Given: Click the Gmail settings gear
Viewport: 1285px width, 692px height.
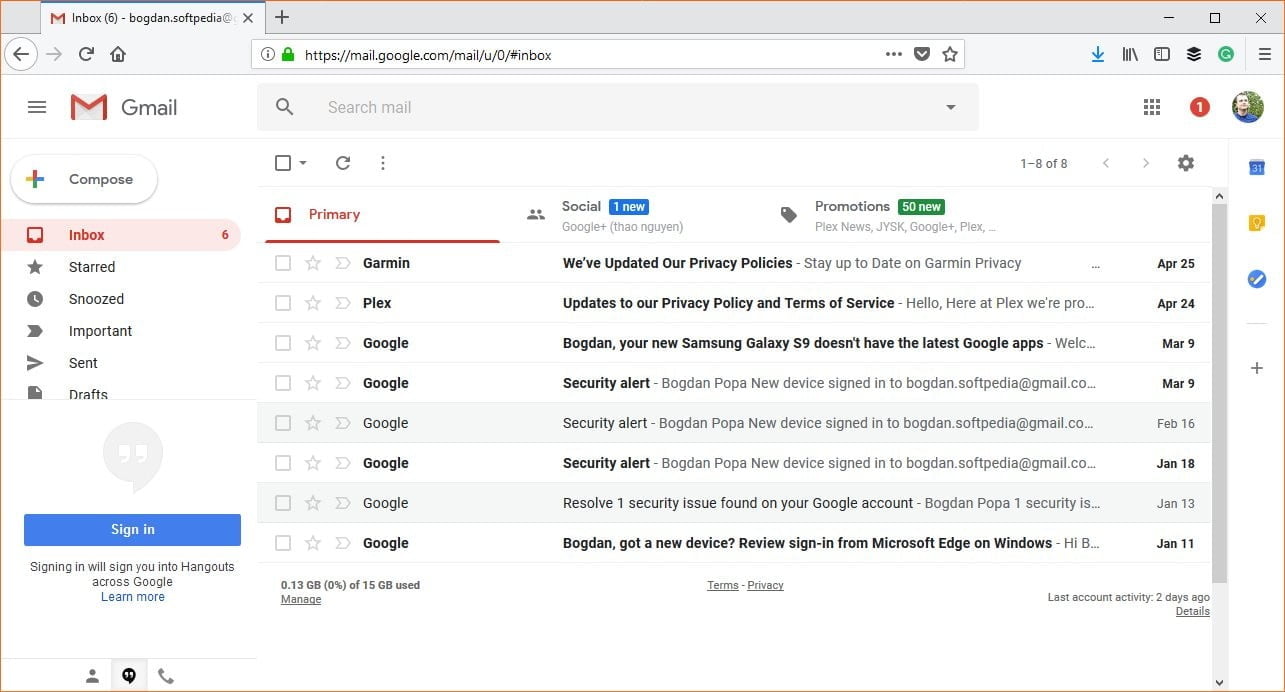Looking at the screenshot, I should click(1186, 162).
